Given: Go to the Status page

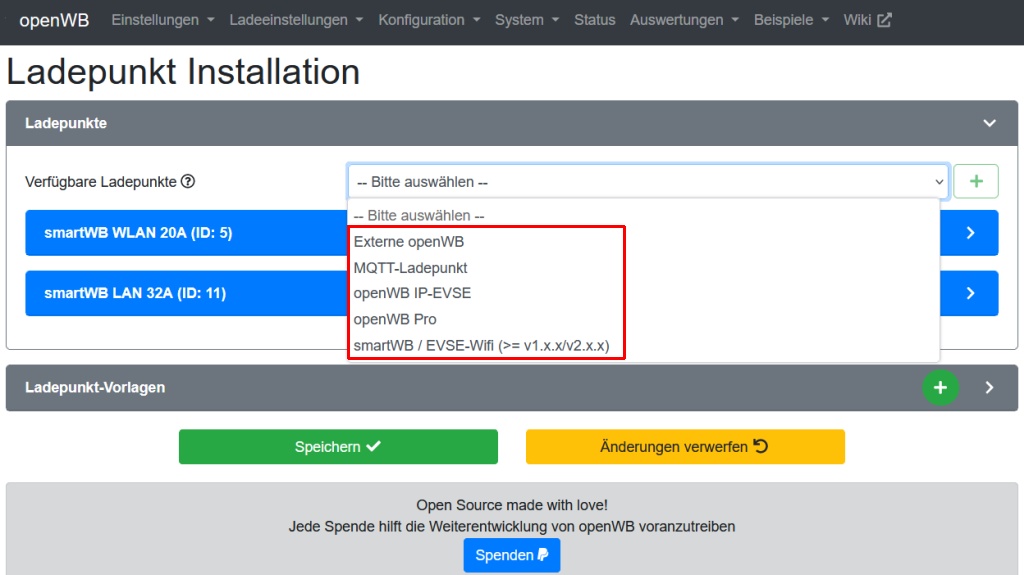Looking at the screenshot, I should pyautogui.click(x=594, y=20).
